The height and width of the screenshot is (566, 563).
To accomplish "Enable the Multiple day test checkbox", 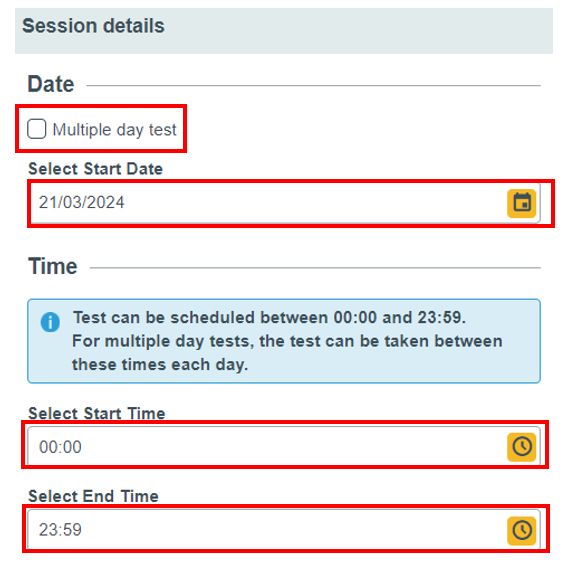I will pyautogui.click(x=36, y=129).
